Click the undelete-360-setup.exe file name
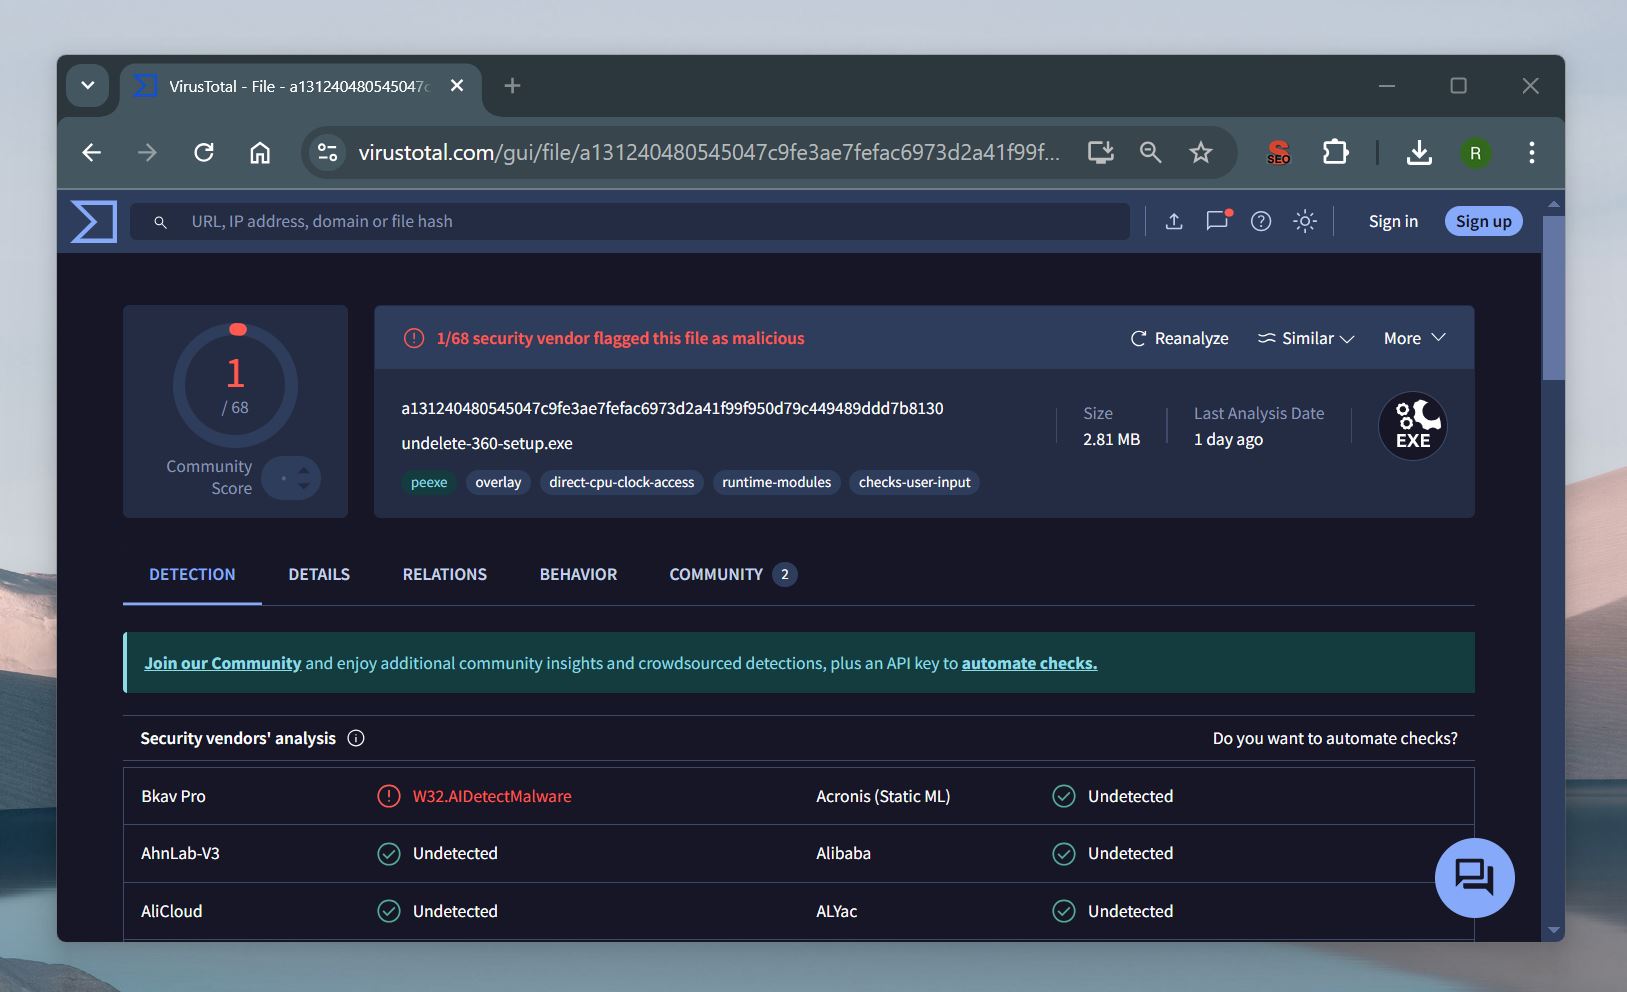1627x992 pixels. [x=487, y=443]
